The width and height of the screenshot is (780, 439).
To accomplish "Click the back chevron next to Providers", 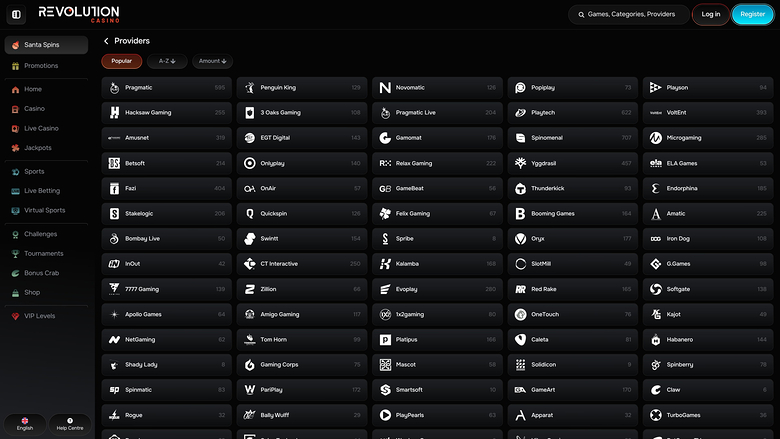I will tap(106, 41).
